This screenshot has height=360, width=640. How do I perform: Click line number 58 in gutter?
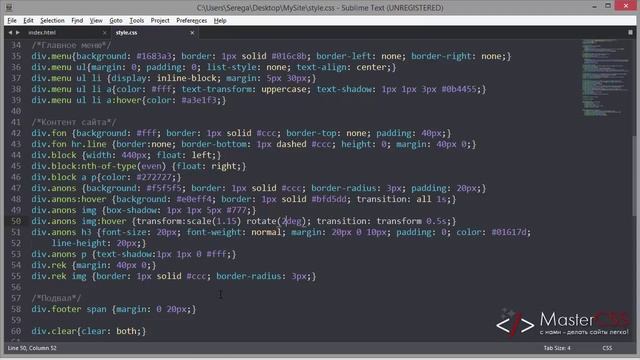(16, 309)
